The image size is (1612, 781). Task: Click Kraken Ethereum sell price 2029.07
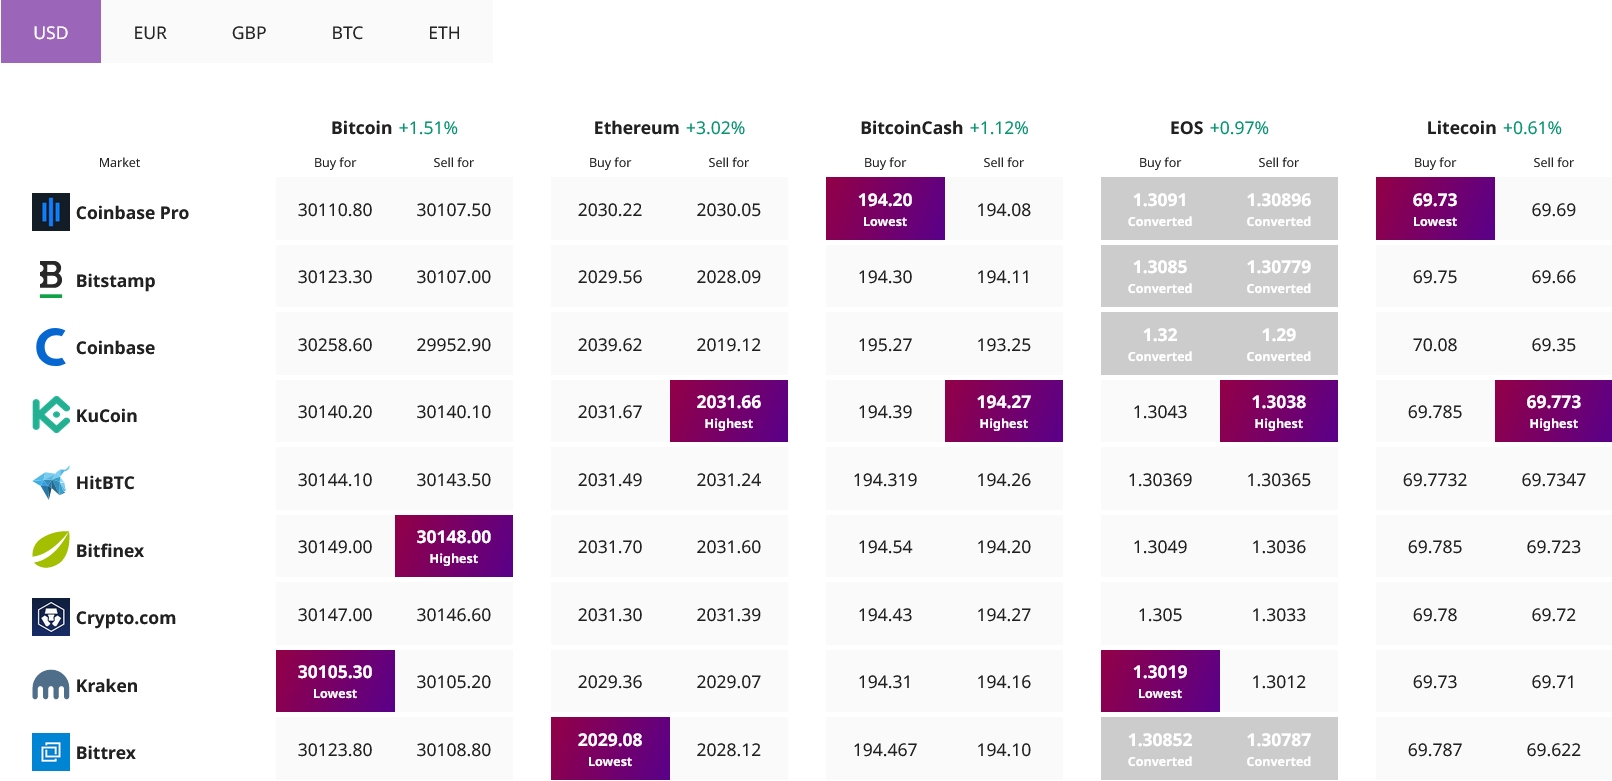point(729,682)
